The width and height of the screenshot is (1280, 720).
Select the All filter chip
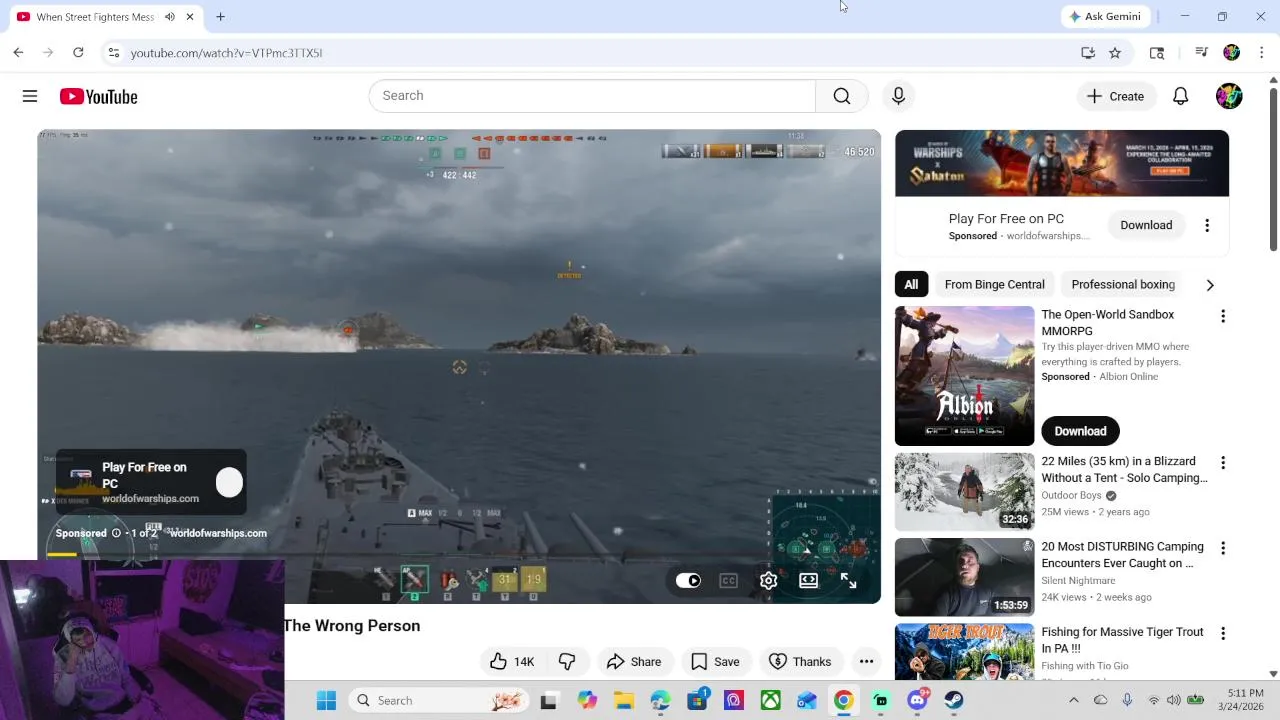pos(911,284)
